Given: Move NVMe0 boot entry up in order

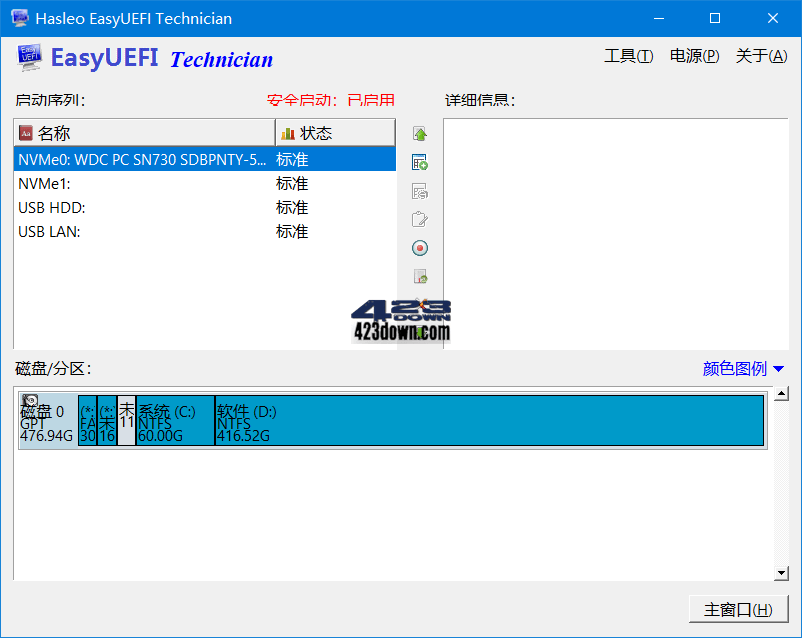Looking at the screenshot, I should click(420, 132).
